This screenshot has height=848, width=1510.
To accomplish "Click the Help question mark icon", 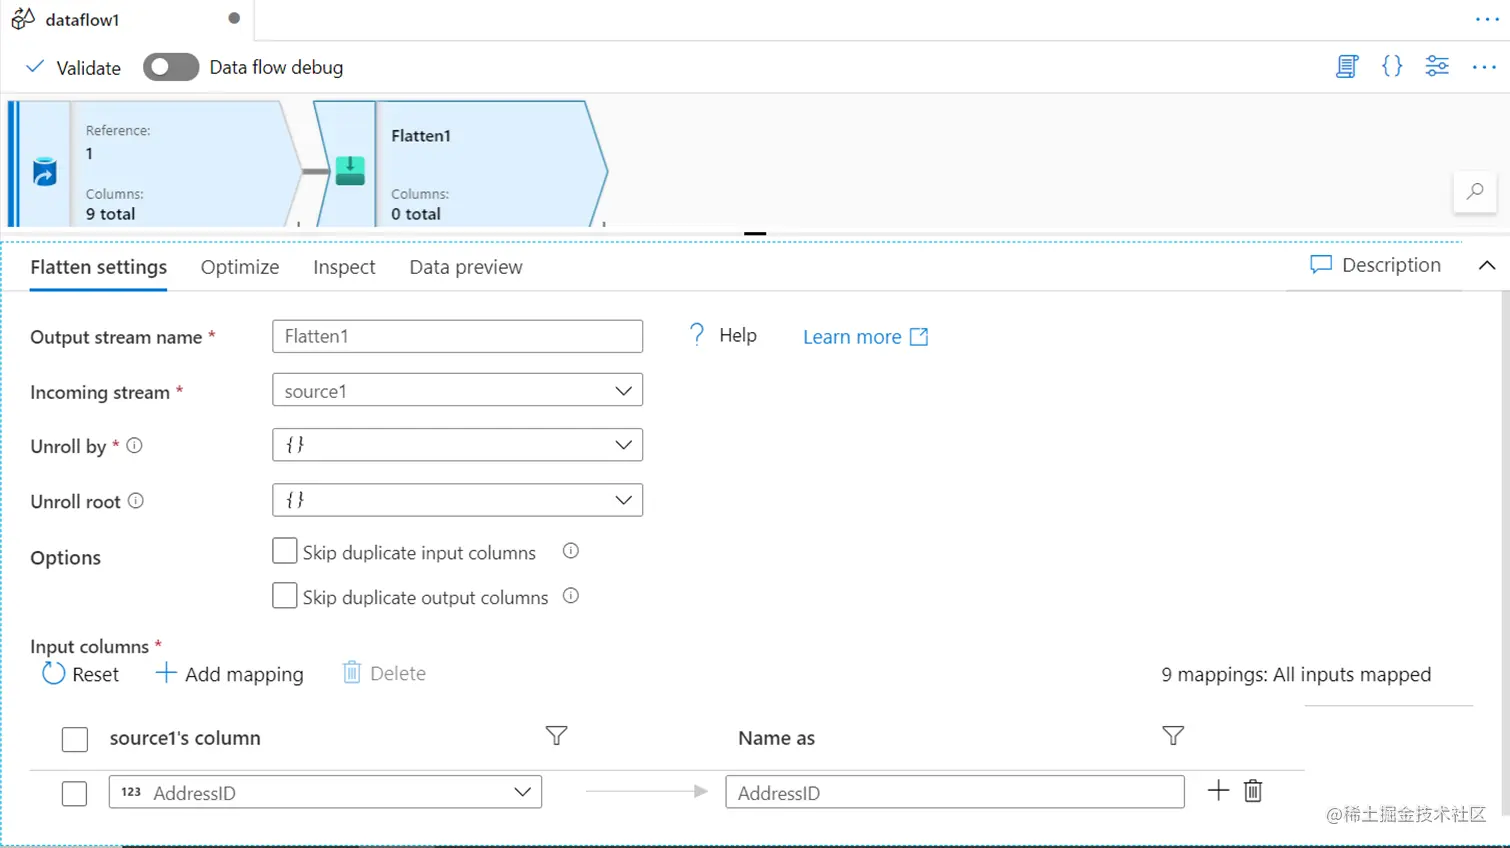I will point(697,335).
